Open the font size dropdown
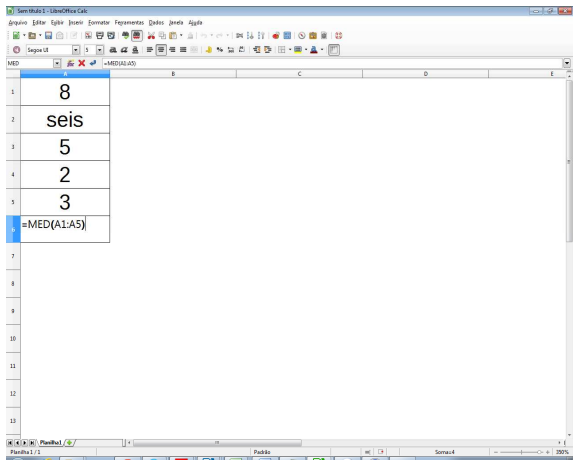This screenshot has width=574, height=465. point(100,50)
